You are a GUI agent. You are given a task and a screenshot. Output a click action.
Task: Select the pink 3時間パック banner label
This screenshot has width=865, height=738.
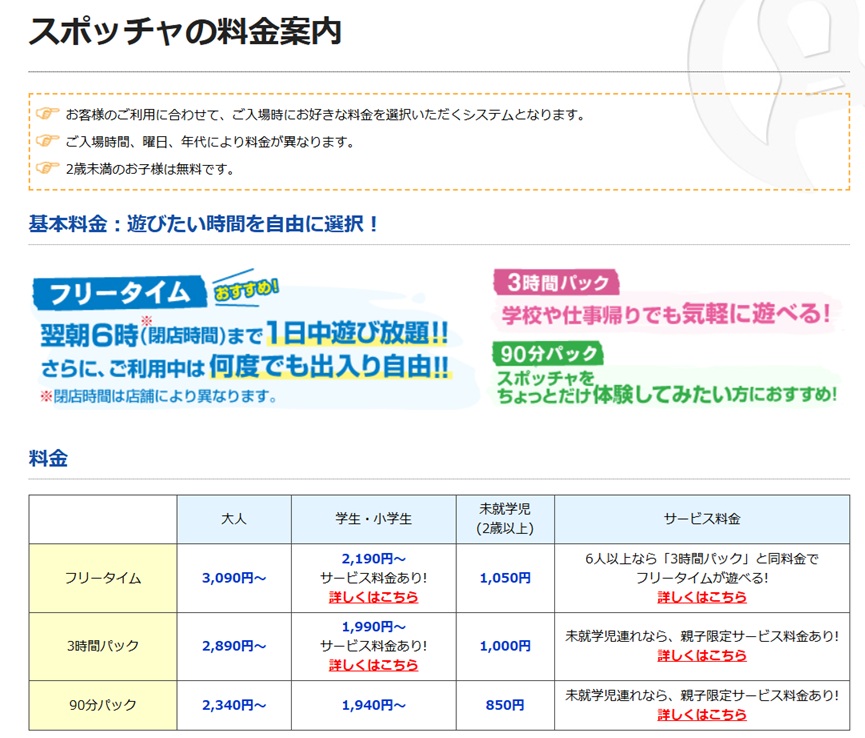coord(555,282)
